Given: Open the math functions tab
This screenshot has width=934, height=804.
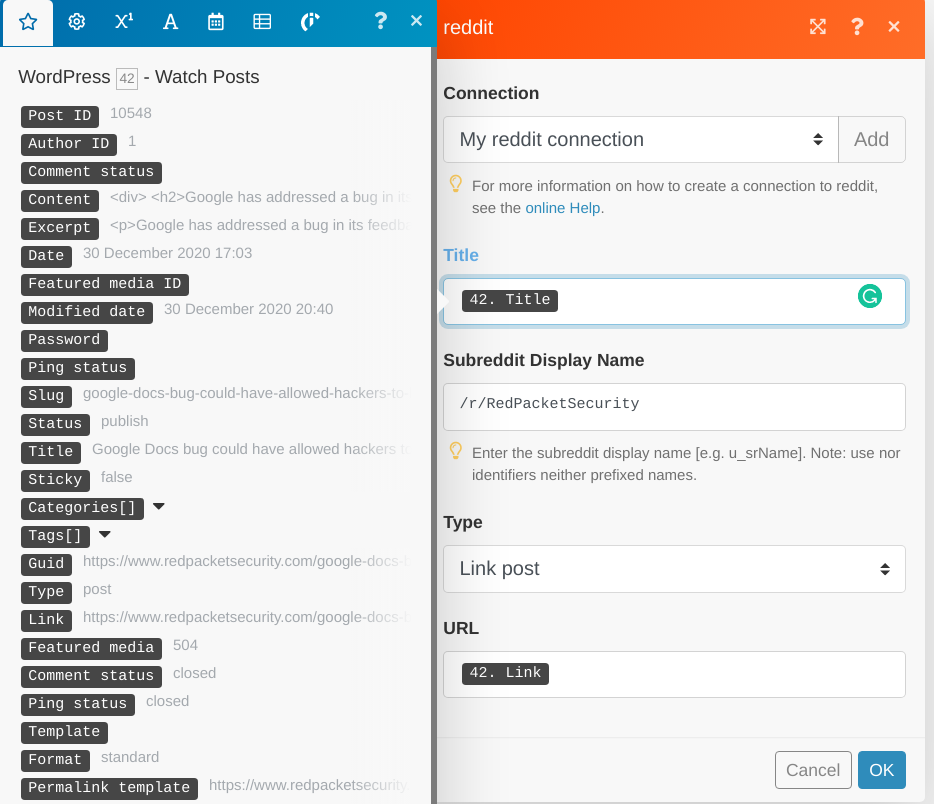Looking at the screenshot, I should [x=123, y=22].
